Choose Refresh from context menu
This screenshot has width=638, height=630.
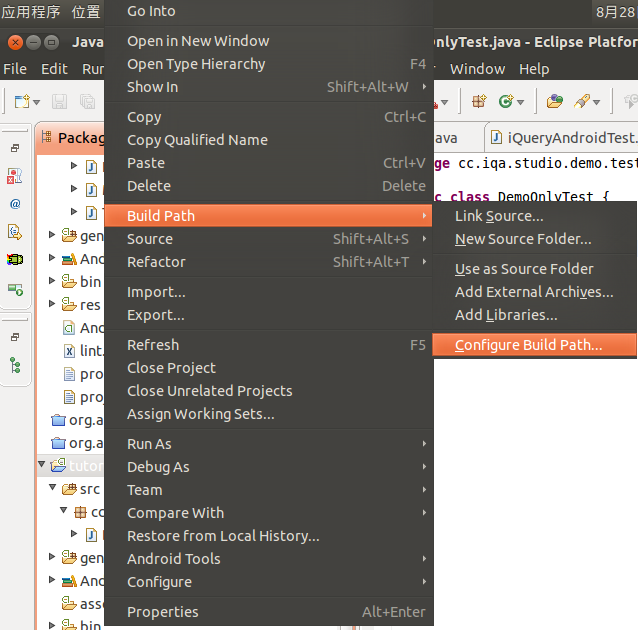click(269, 345)
